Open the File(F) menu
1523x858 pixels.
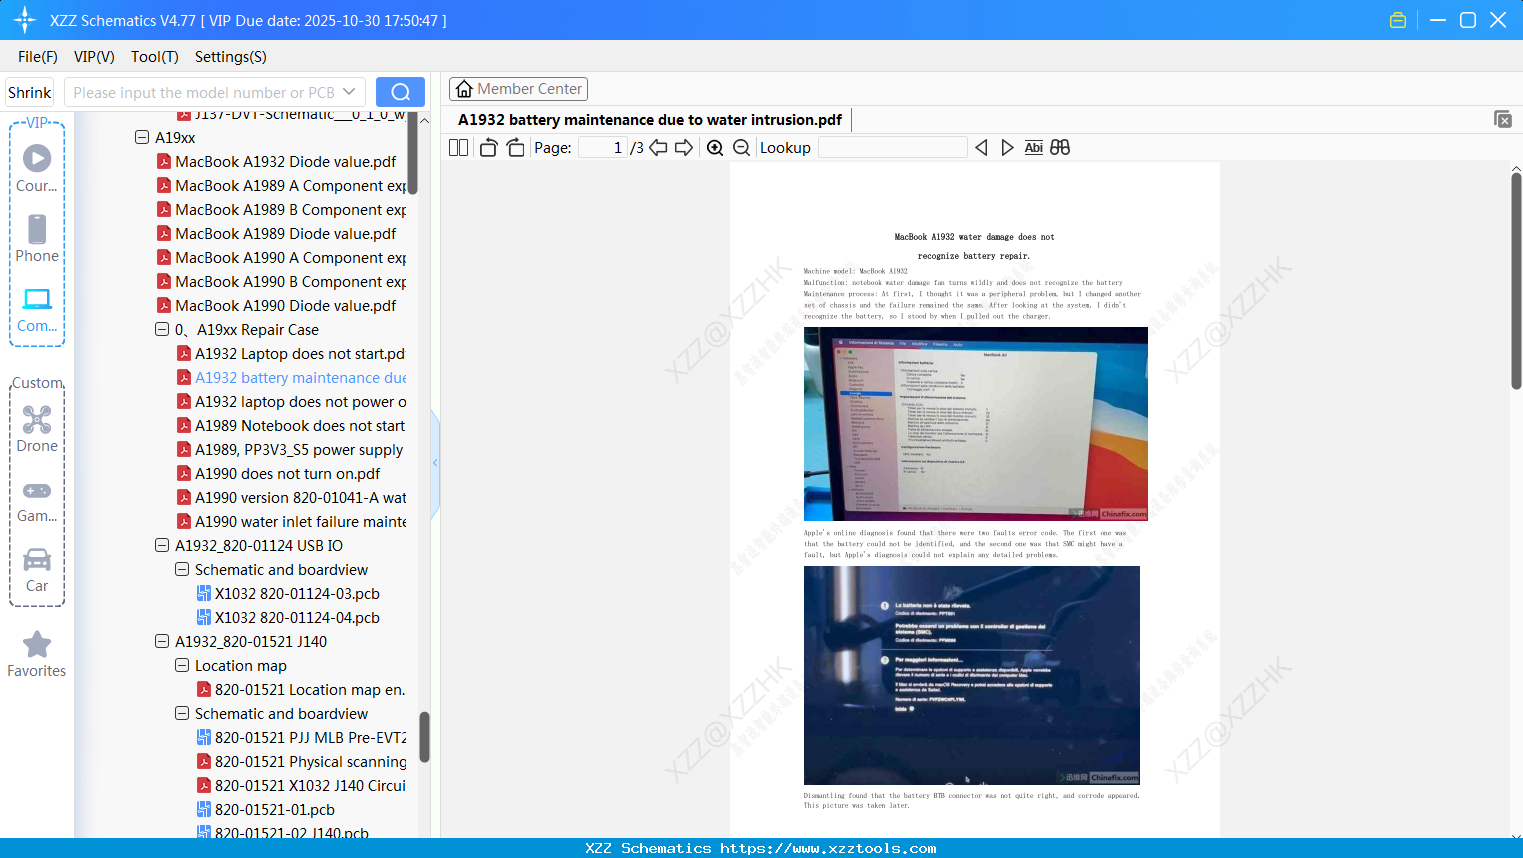(x=38, y=57)
